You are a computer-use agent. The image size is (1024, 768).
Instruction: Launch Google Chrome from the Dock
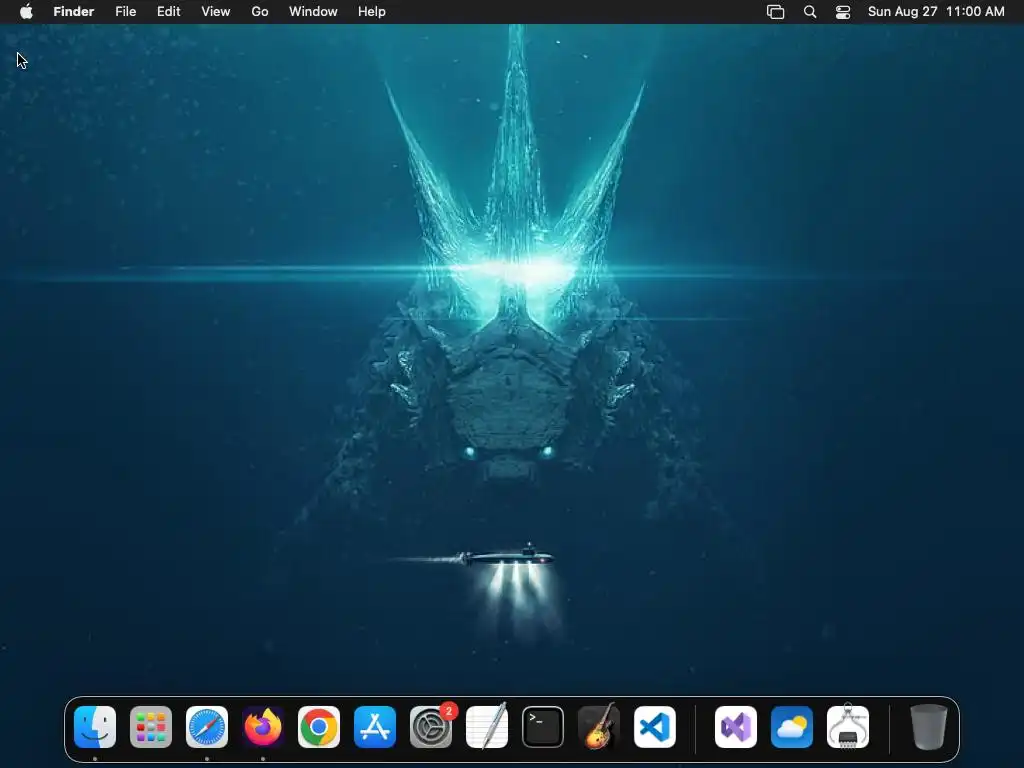319,727
